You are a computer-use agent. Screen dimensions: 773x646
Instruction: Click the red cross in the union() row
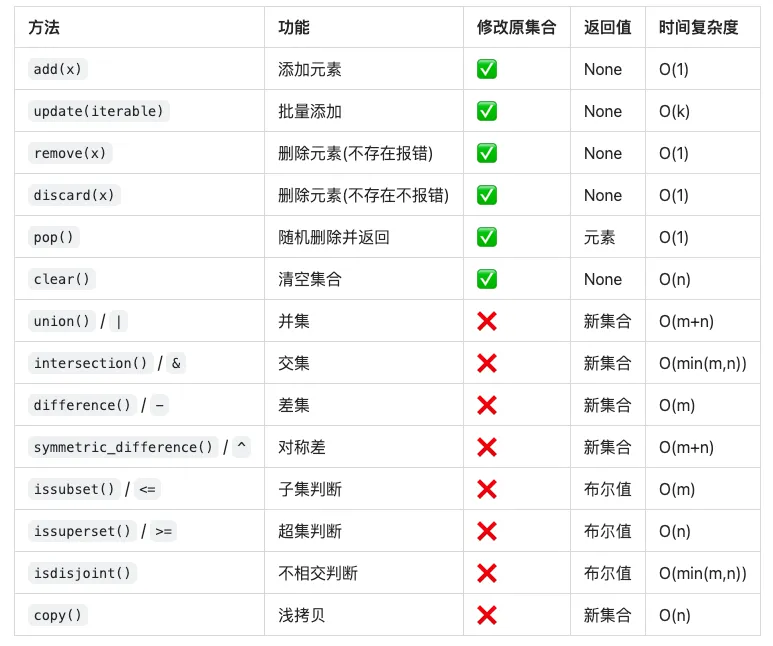[487, 321]
